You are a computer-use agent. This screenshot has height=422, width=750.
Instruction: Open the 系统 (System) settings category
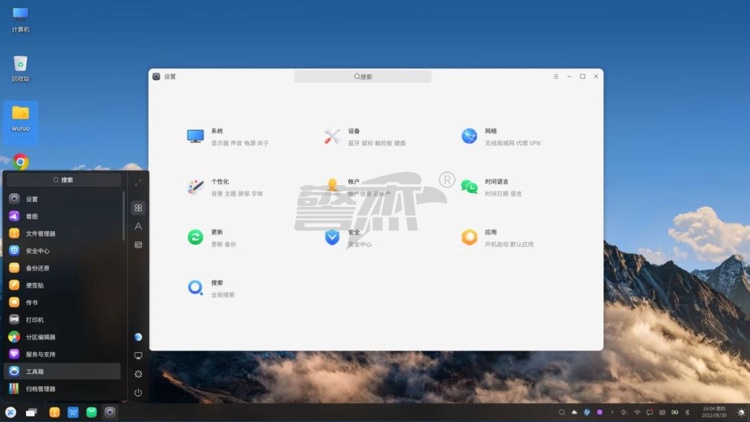196,136
